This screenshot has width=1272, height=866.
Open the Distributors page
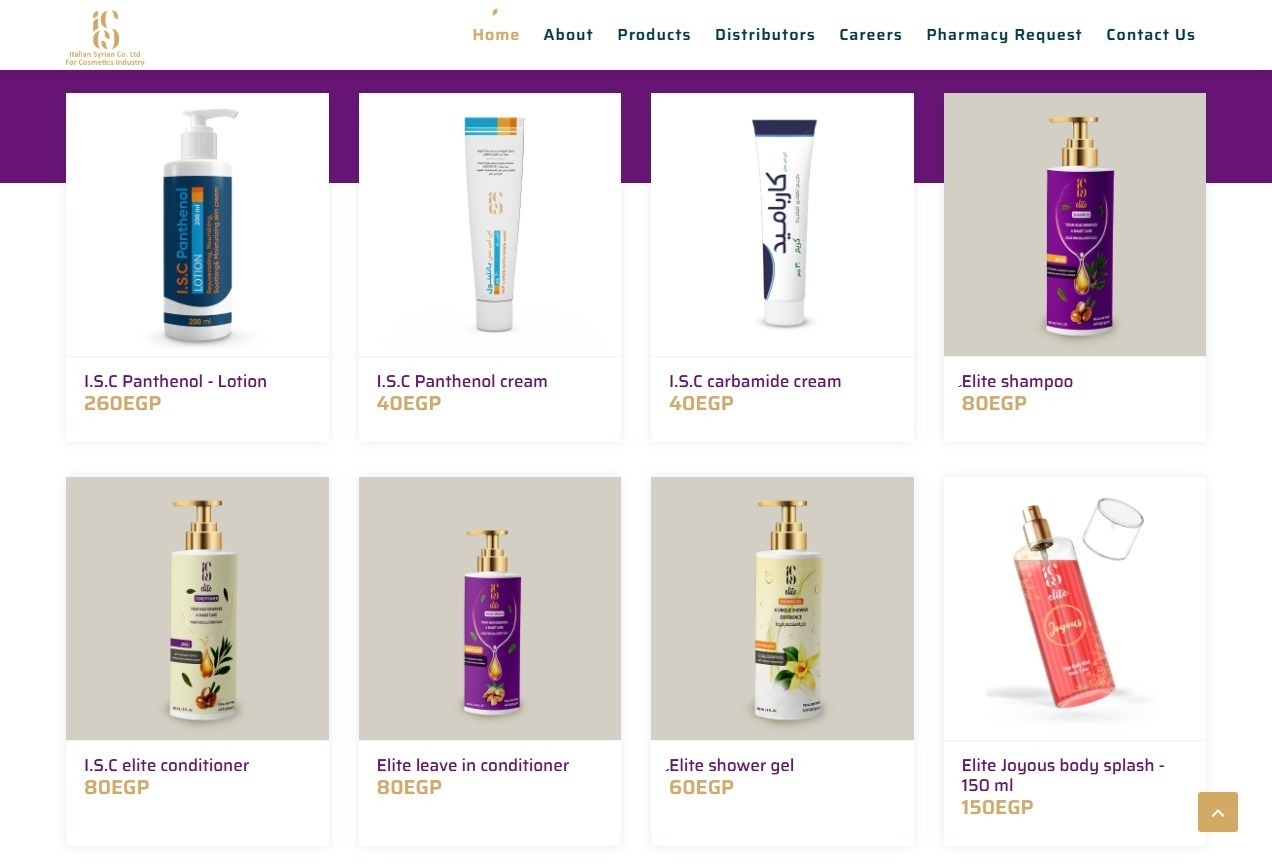(765, 35)
